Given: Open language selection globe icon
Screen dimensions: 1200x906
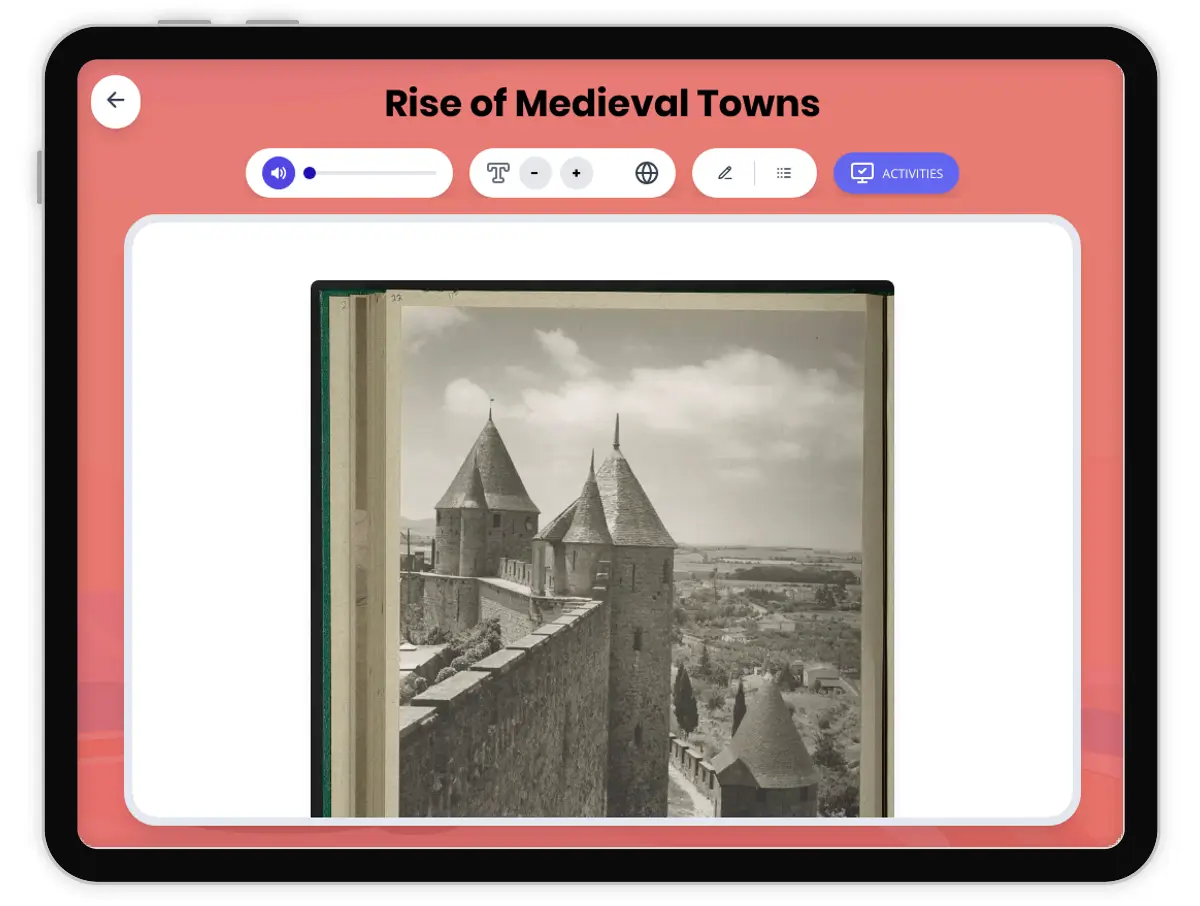Looking at the screenshot, I should 647,173.
